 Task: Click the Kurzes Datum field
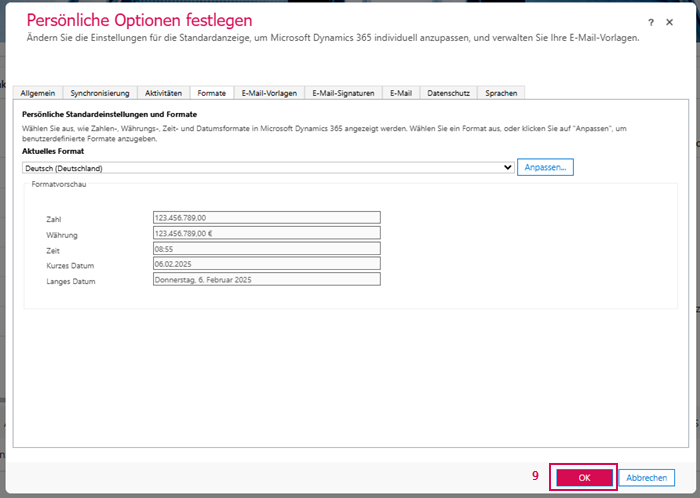tap(266, 264)
